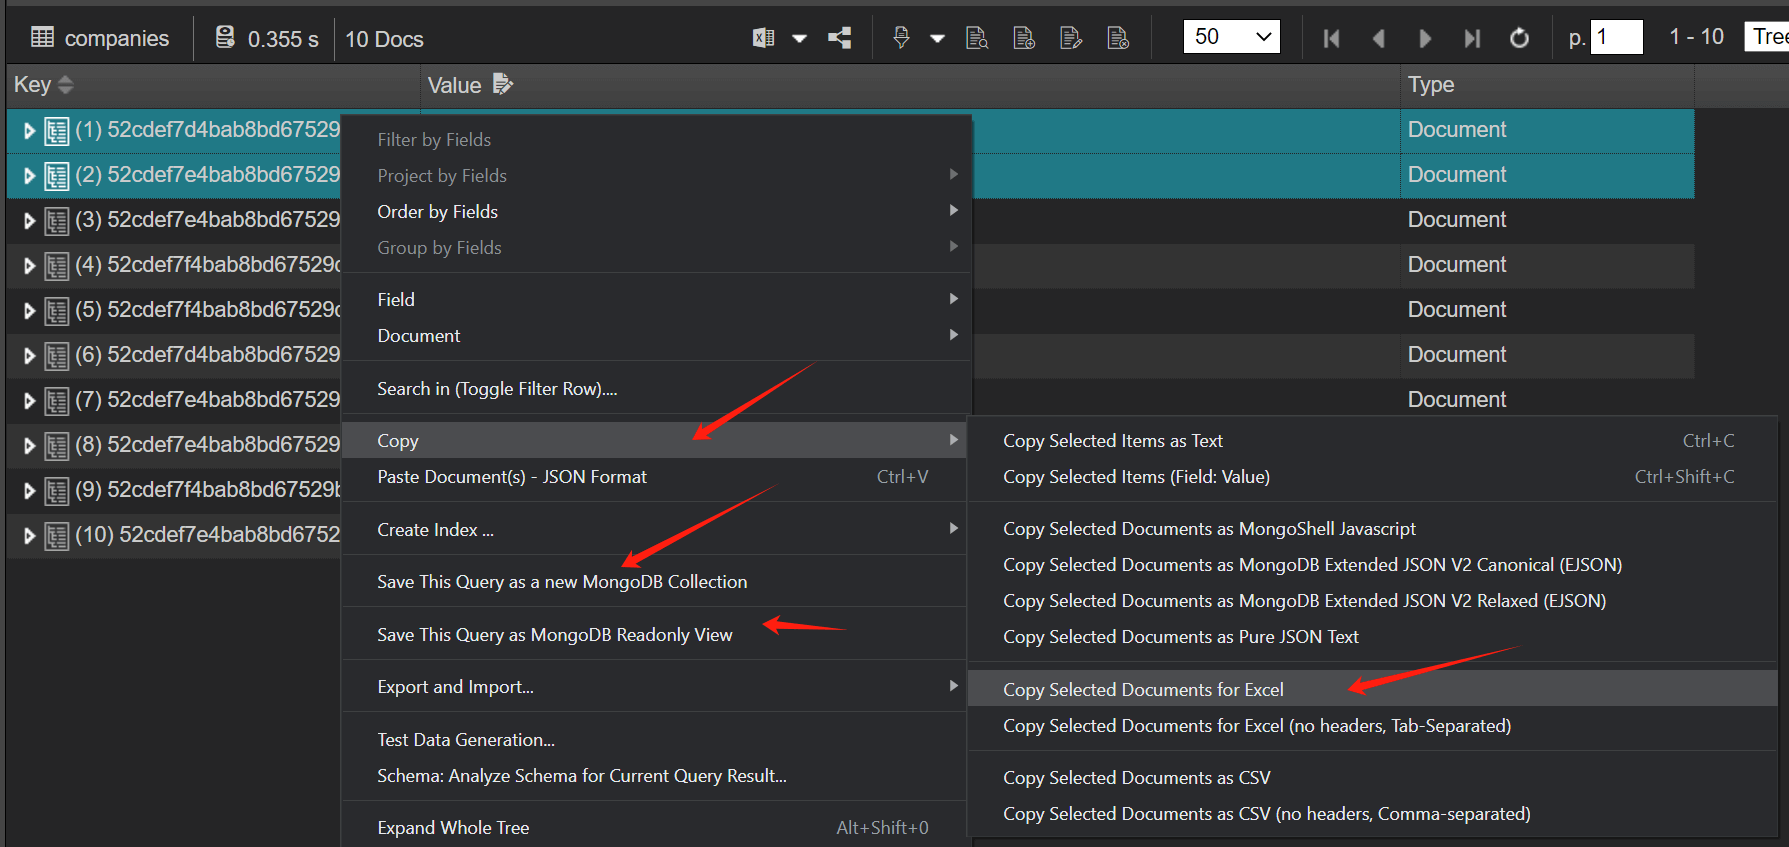Choose Copy Selected Documents as Pure JSON Text
1789x847 pixels.
click(1372, 636)
